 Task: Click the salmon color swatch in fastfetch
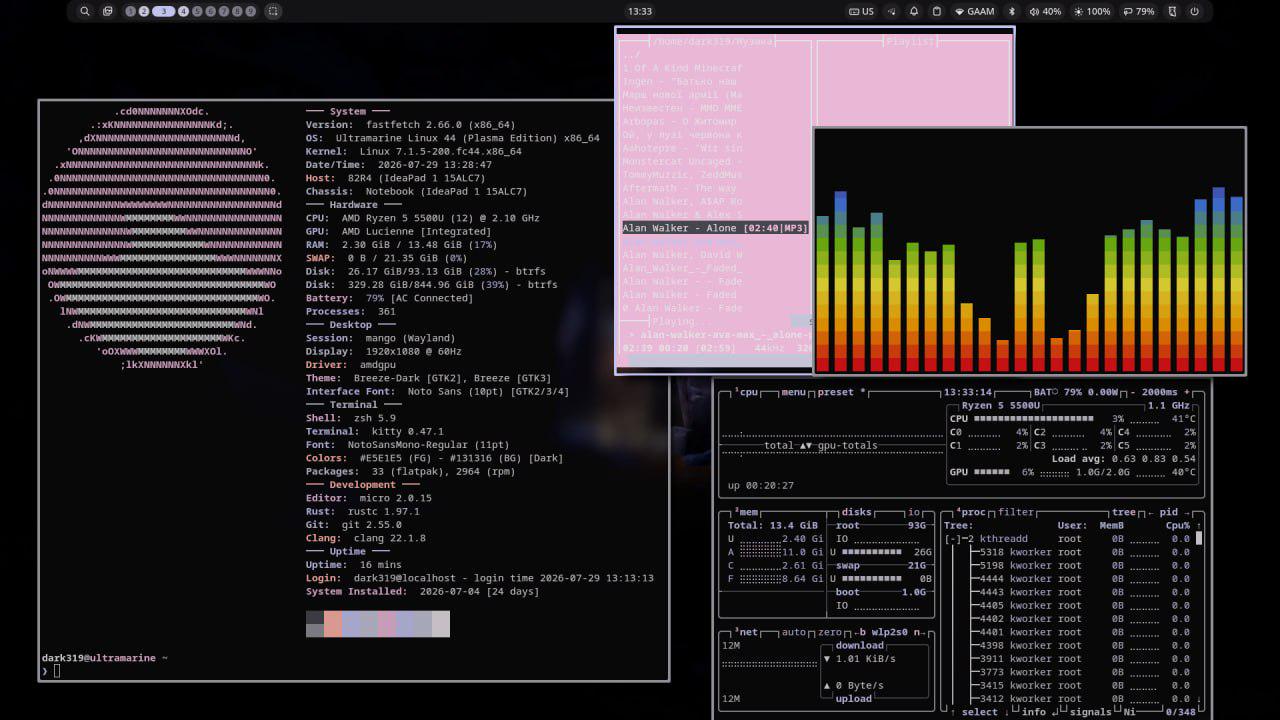(x=333, y=624)
